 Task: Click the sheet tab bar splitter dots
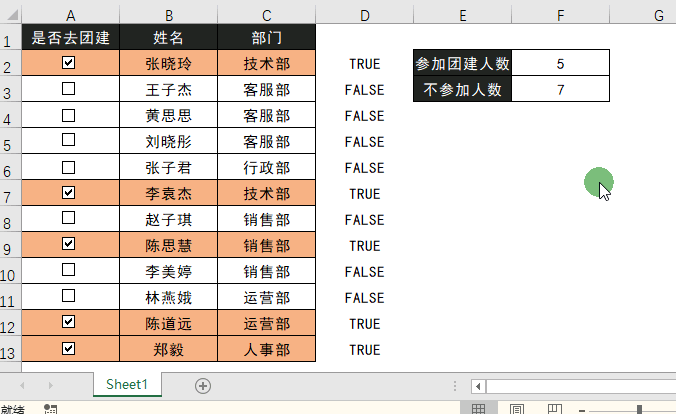pyautogui.click(x=455, y=386)
